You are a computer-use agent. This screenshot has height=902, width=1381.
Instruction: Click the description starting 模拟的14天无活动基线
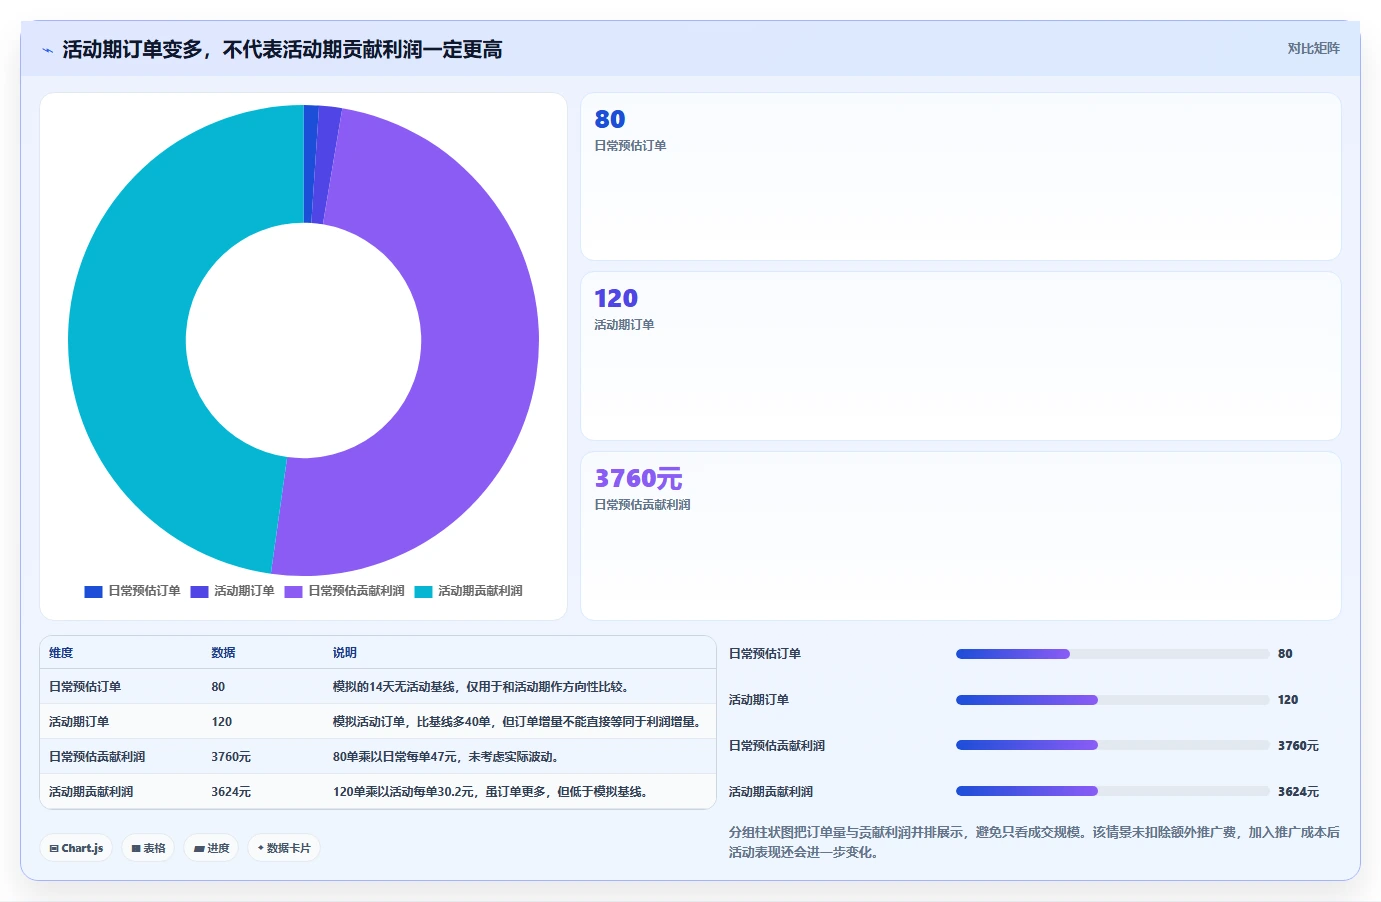(x=481, y=687)
